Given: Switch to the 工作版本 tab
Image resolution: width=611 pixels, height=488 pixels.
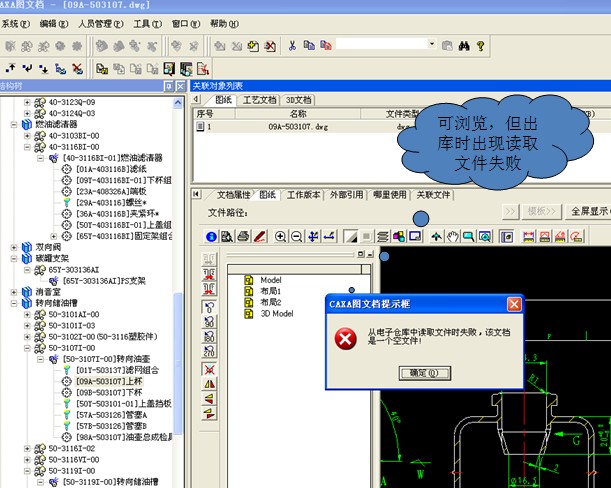Looking at the screenshot, I should (x=304, y=195).
